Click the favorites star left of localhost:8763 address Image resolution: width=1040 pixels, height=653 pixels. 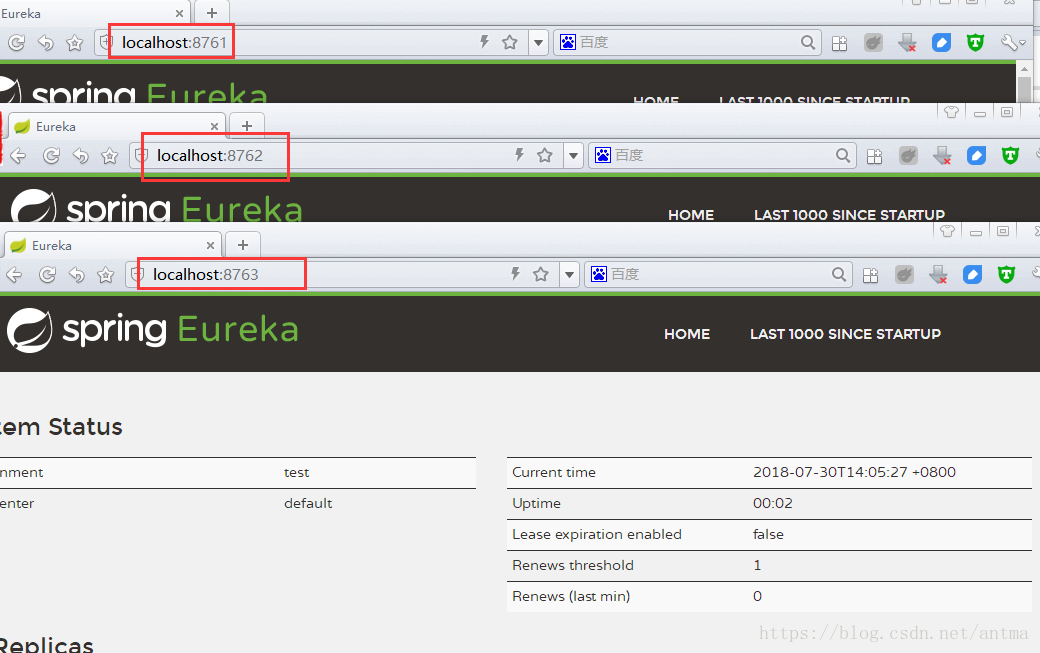[x=105, y=274]
